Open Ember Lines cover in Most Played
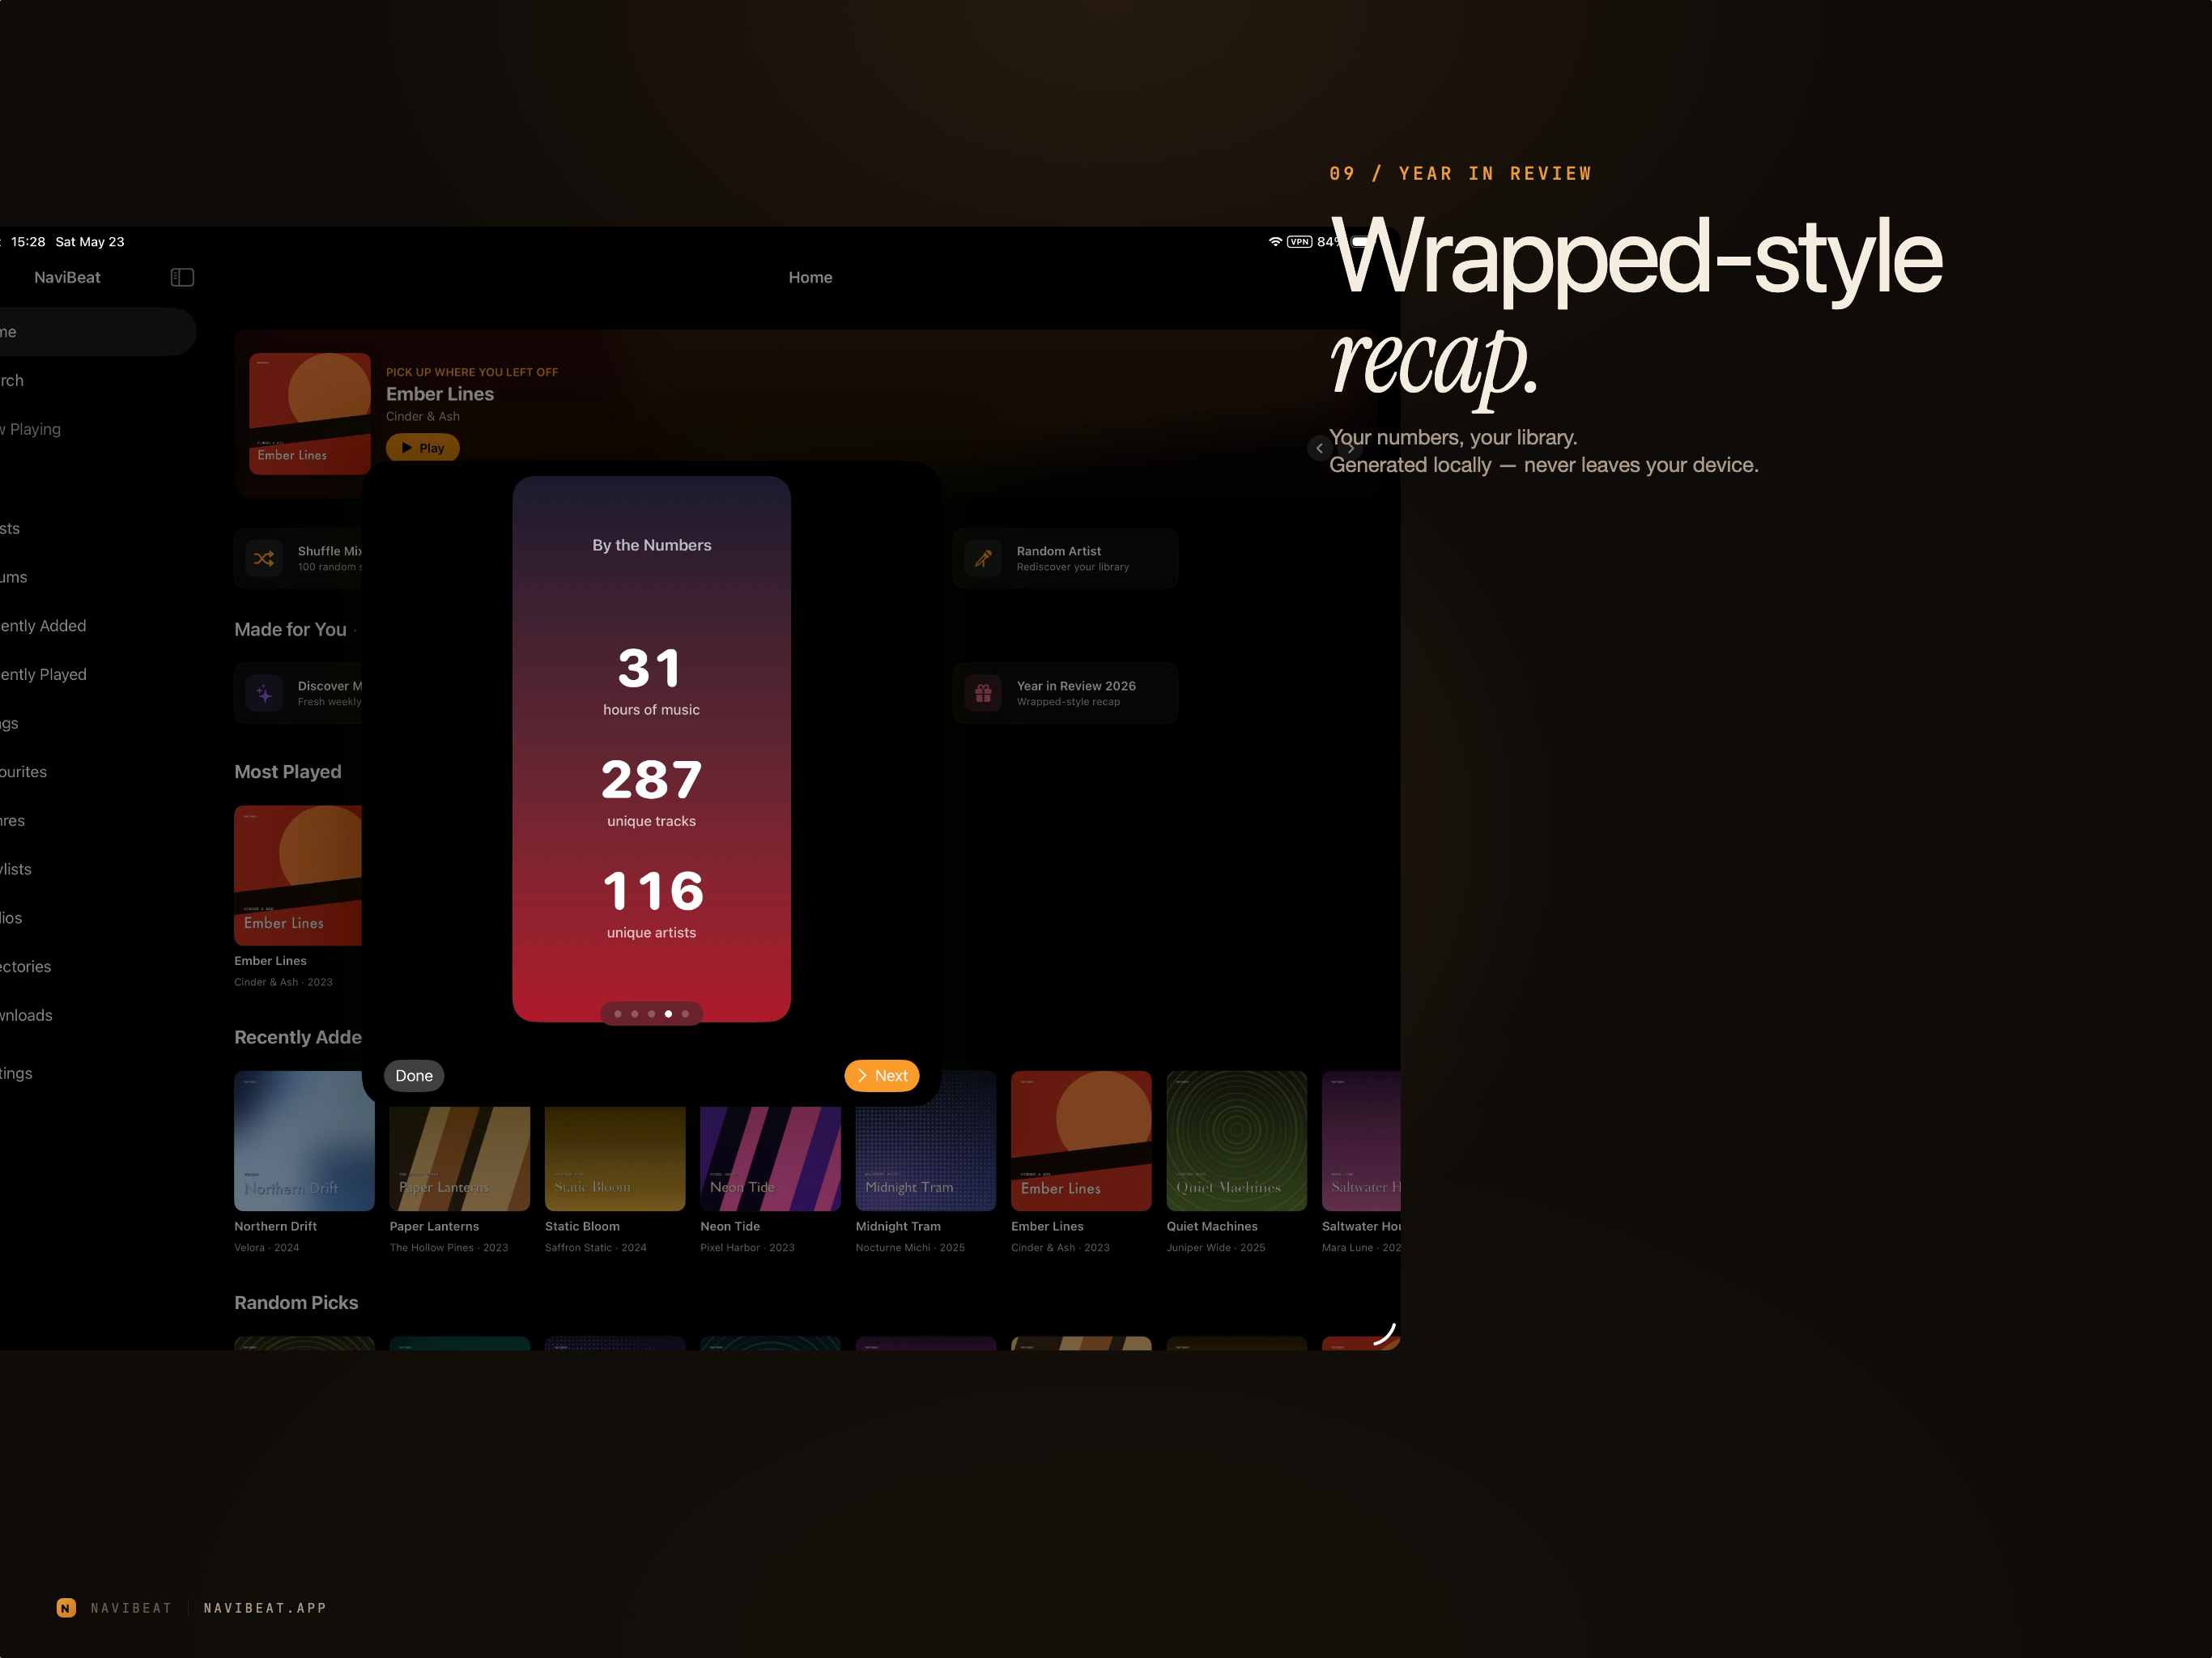The height and width of the screenshot is (1658, 2212). click(x=298, y=875)
